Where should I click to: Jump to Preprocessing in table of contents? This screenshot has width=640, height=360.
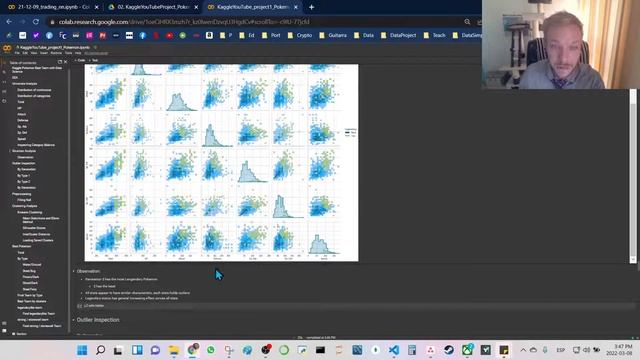click(x=22, y=194)
